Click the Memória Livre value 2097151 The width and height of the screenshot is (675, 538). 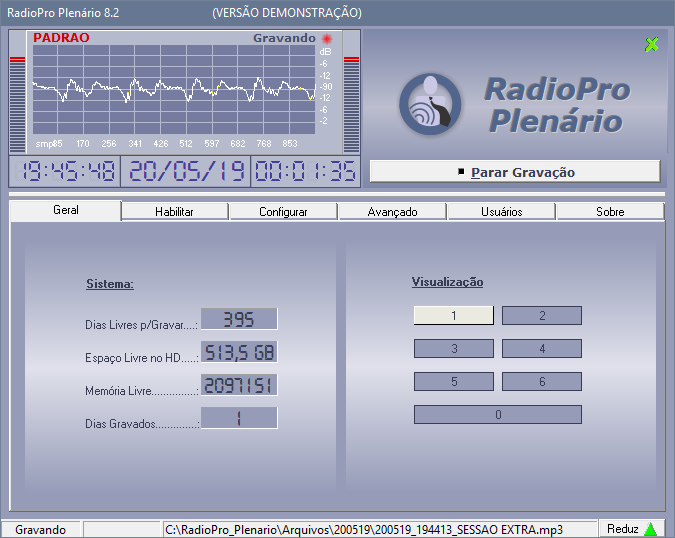click(x=239, y=385)
